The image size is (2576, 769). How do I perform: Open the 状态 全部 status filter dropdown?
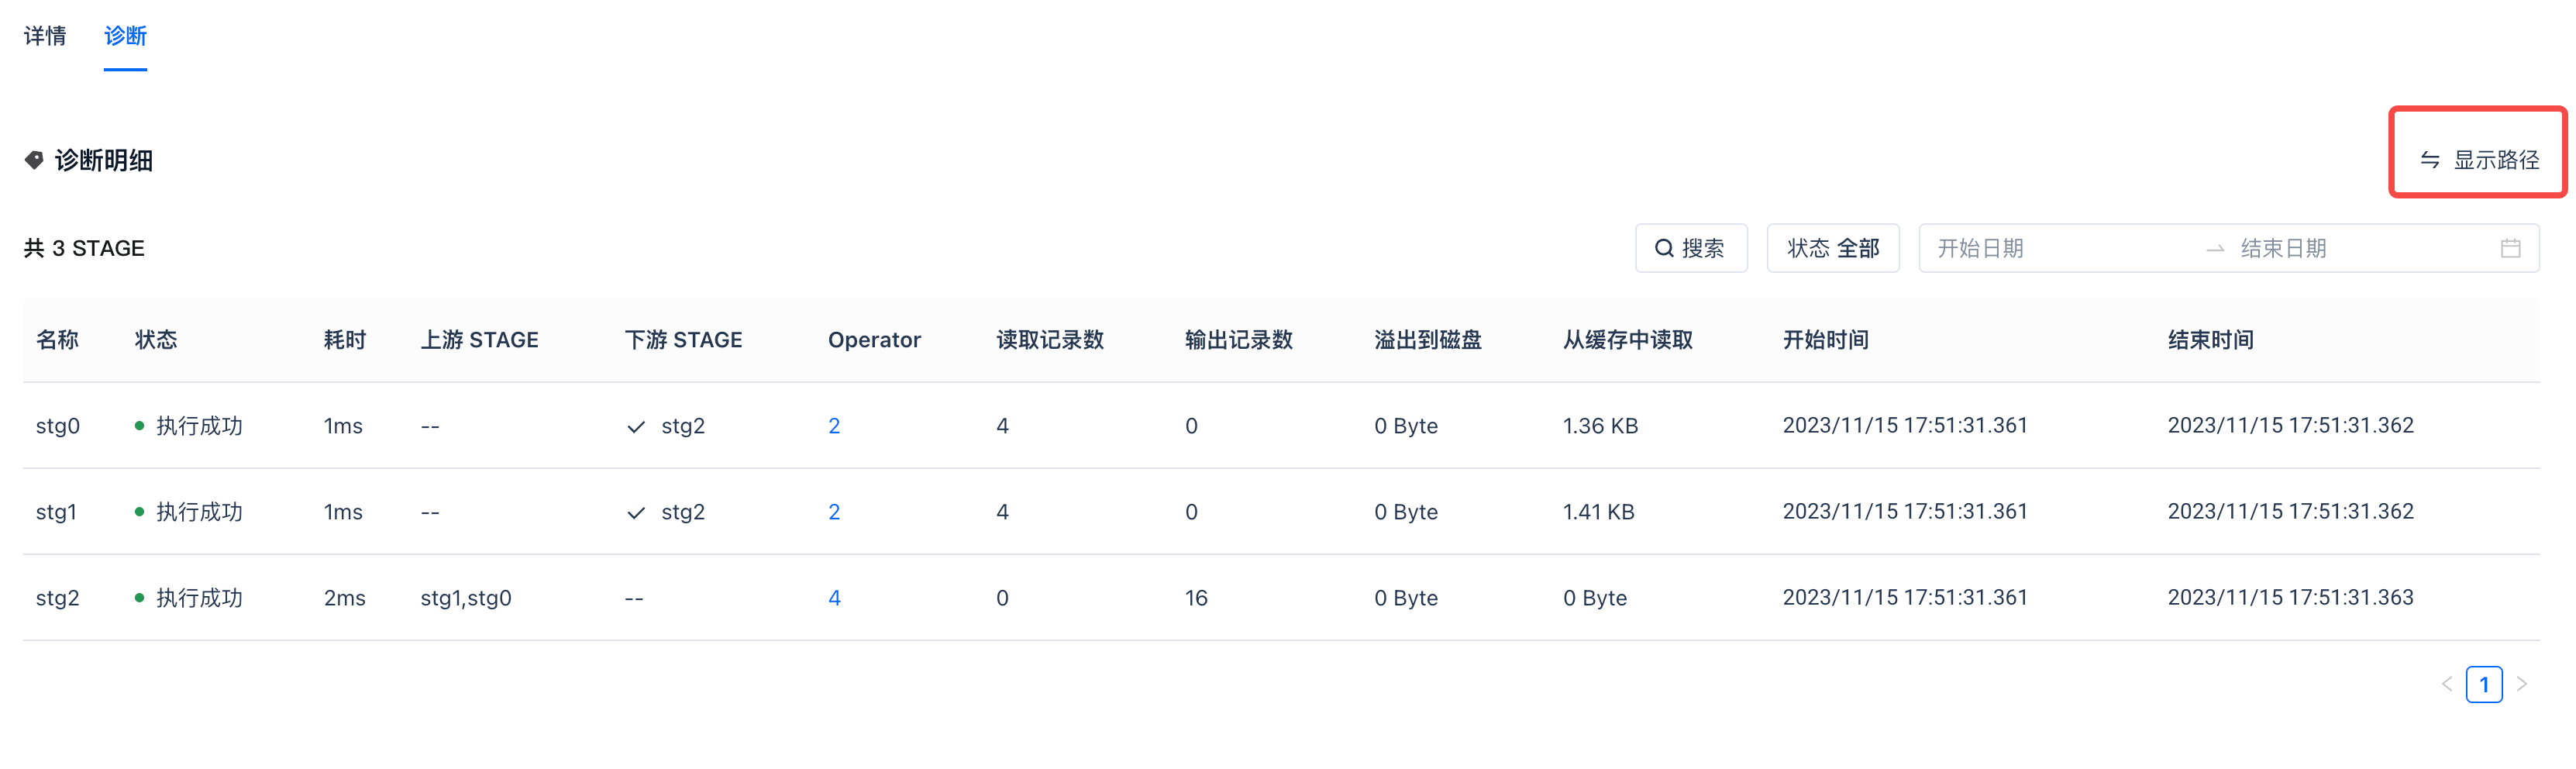1832,248
